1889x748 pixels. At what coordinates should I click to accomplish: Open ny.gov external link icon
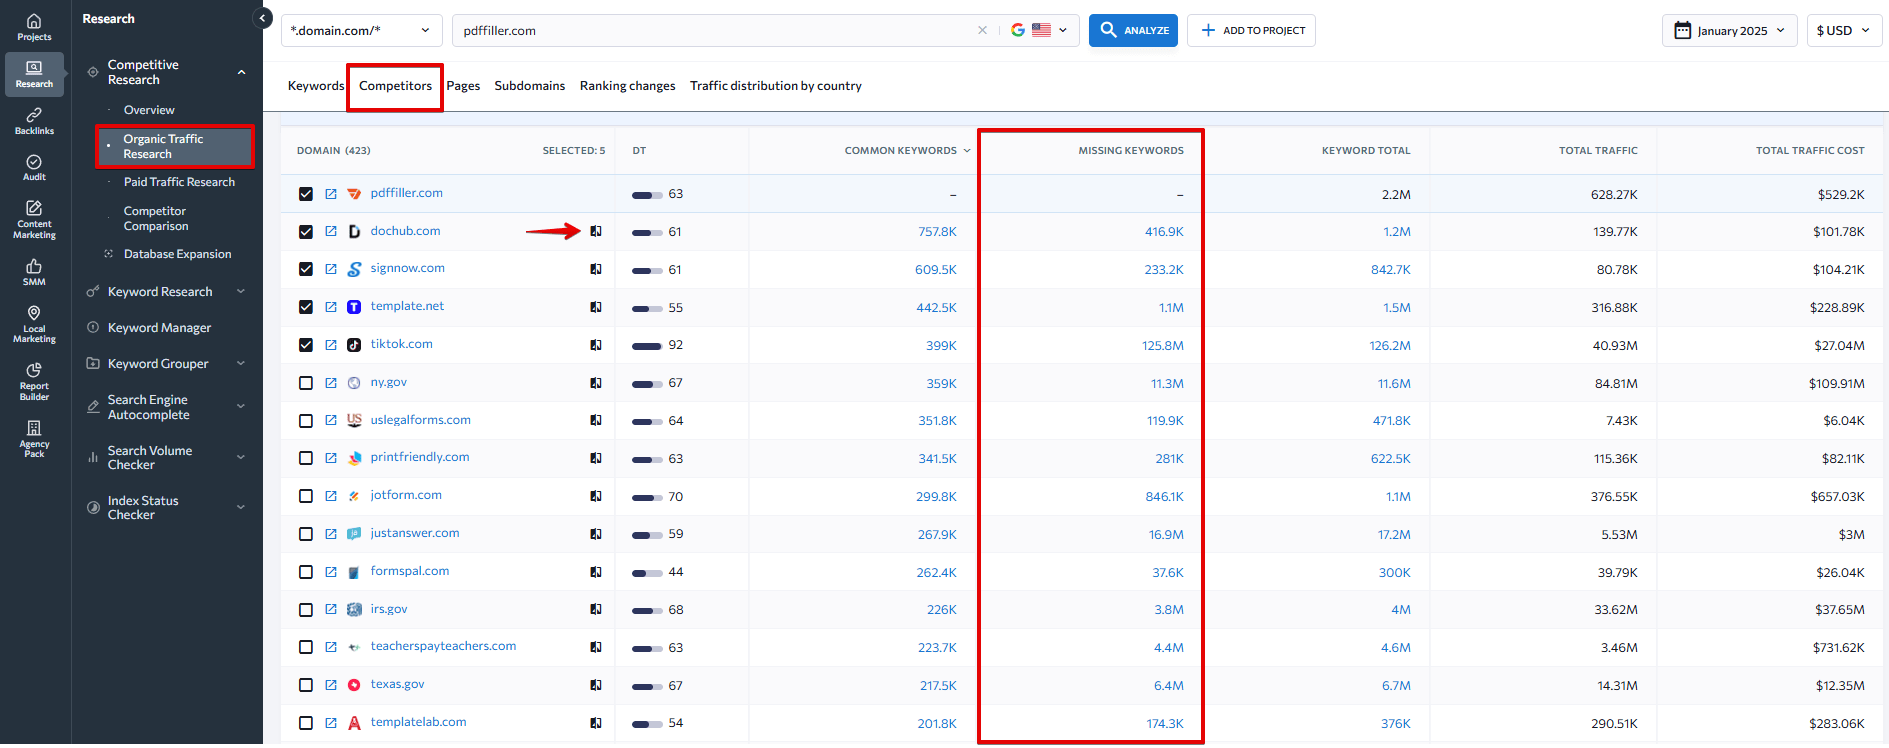pos(331,383)
